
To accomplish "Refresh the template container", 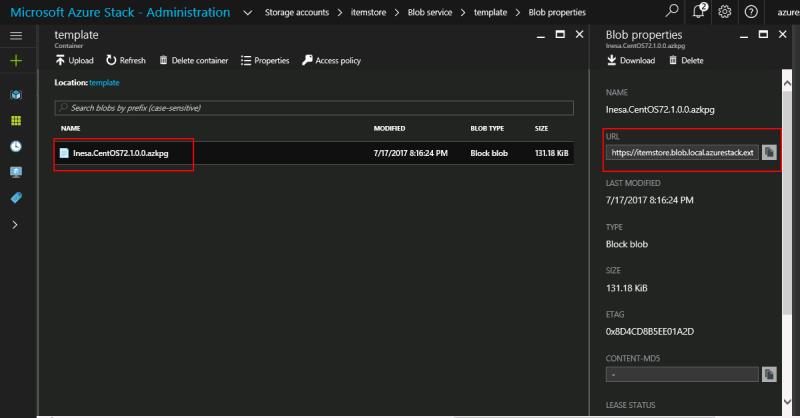I will click(126, 60).
